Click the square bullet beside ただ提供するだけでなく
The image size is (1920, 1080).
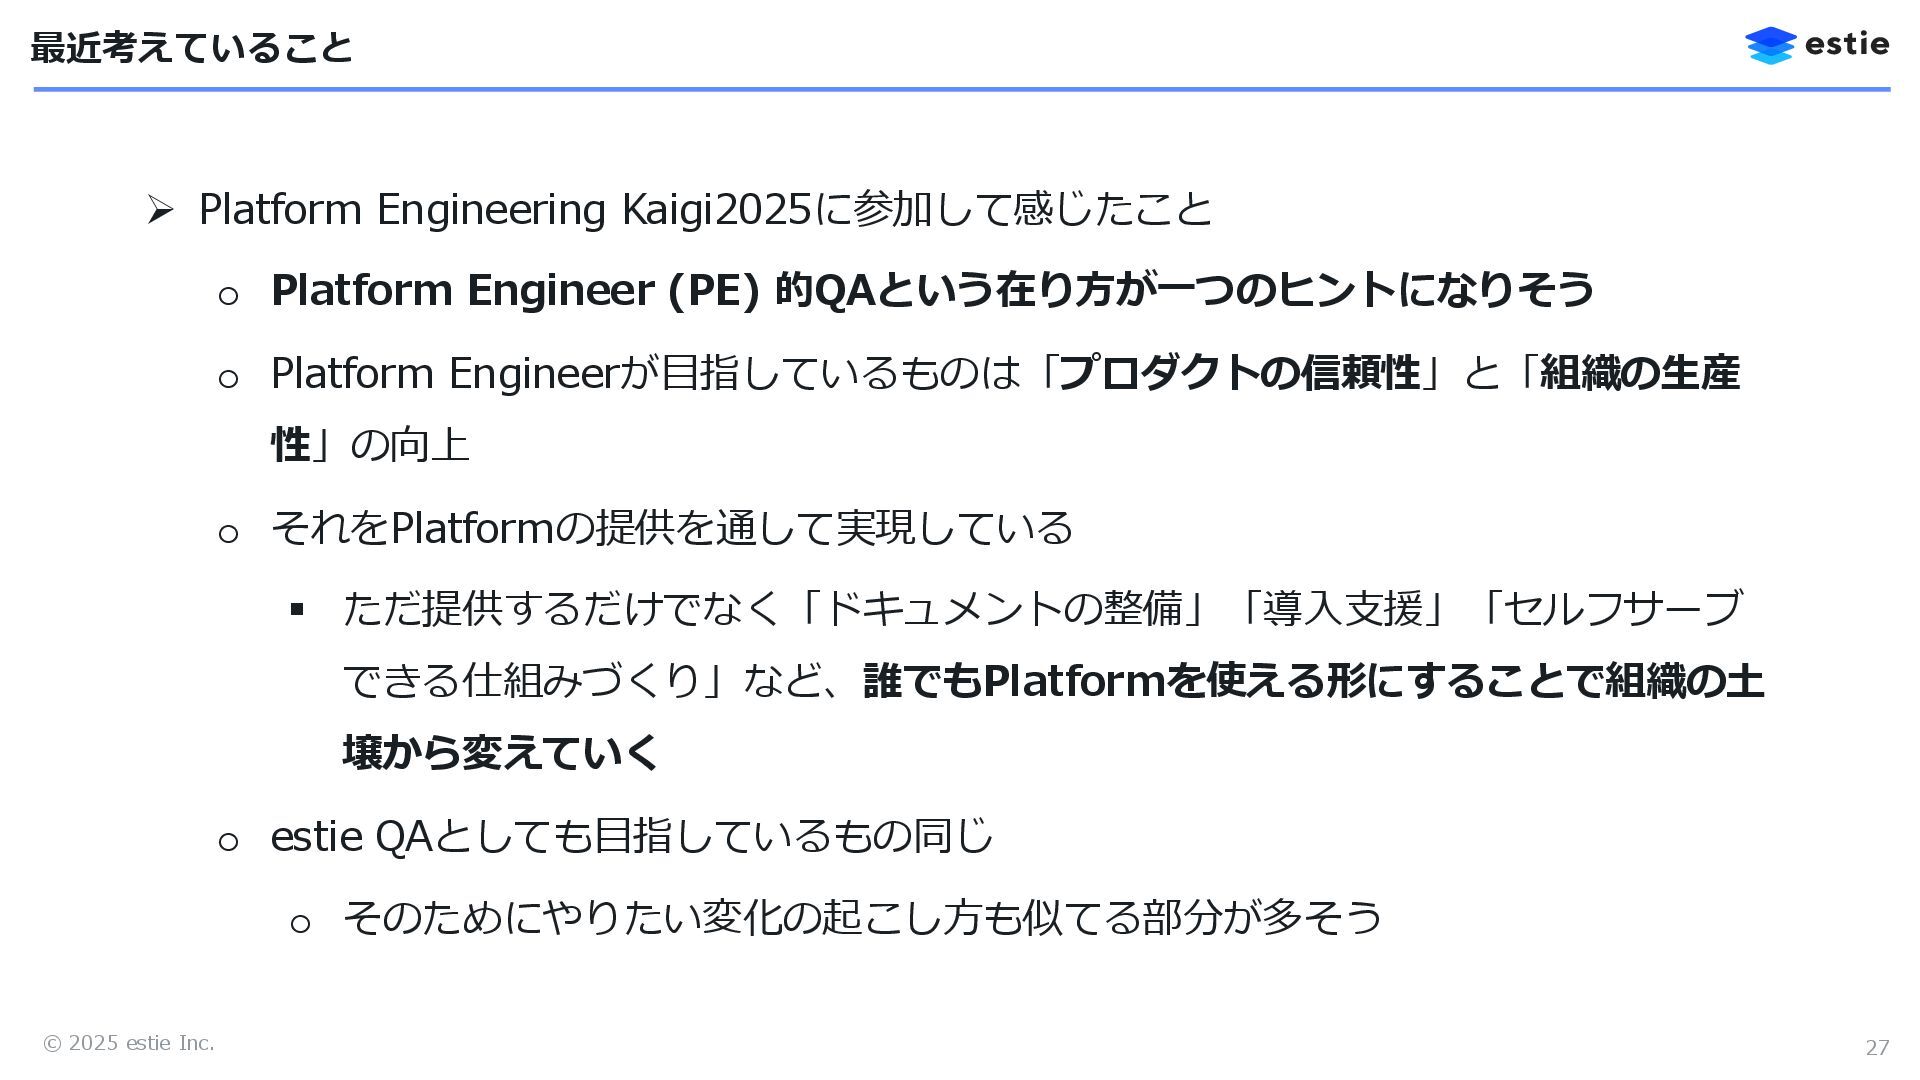click(x=297, y=608)
